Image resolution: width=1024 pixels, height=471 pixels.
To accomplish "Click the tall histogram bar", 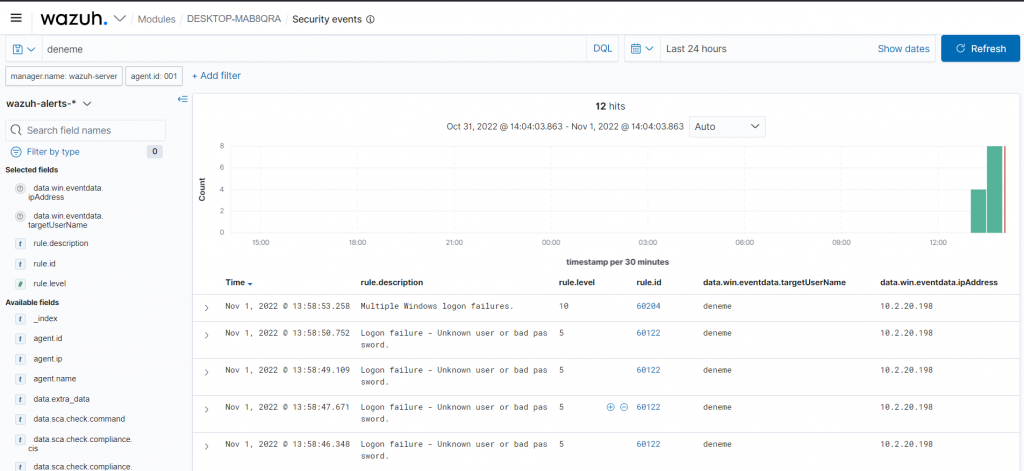I will pos(995,189).
